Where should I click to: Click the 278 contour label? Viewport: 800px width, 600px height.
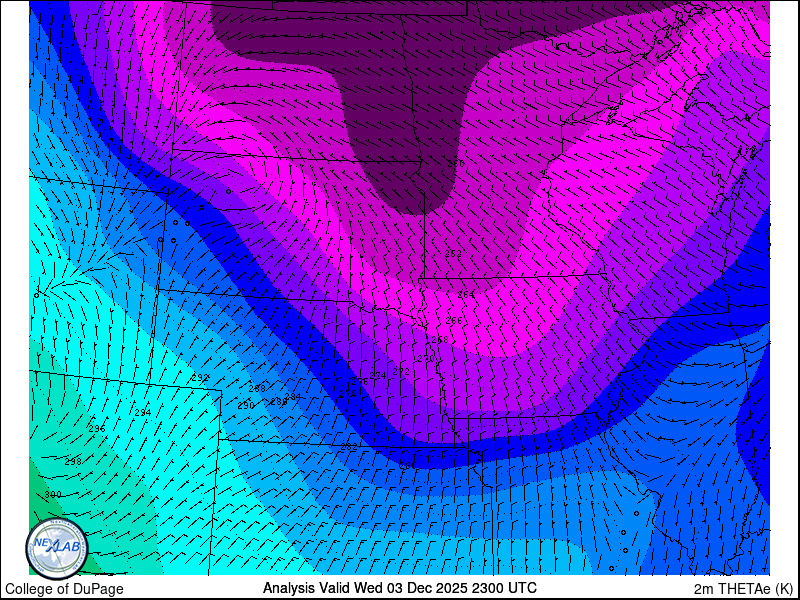348,393
